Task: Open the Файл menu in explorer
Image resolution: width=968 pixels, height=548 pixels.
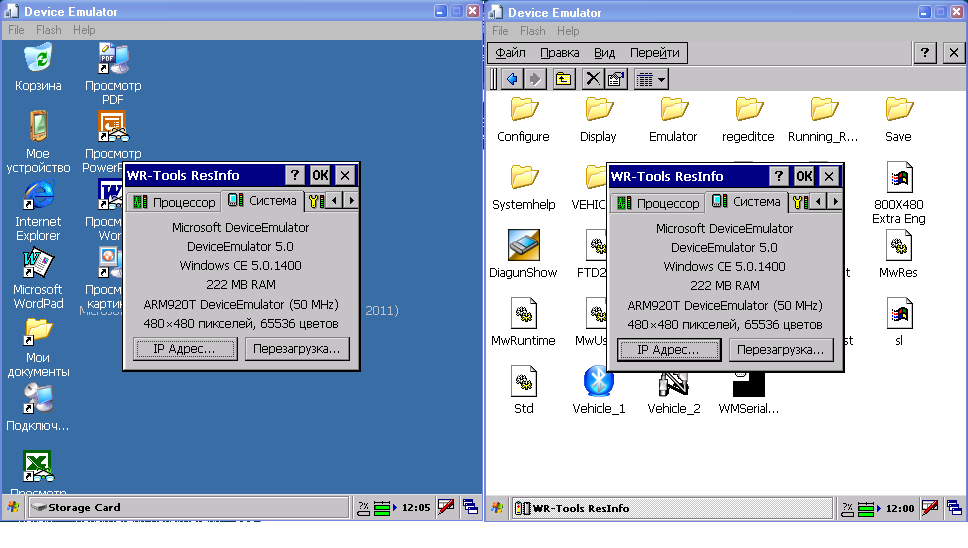Action: tap(511, 53)
